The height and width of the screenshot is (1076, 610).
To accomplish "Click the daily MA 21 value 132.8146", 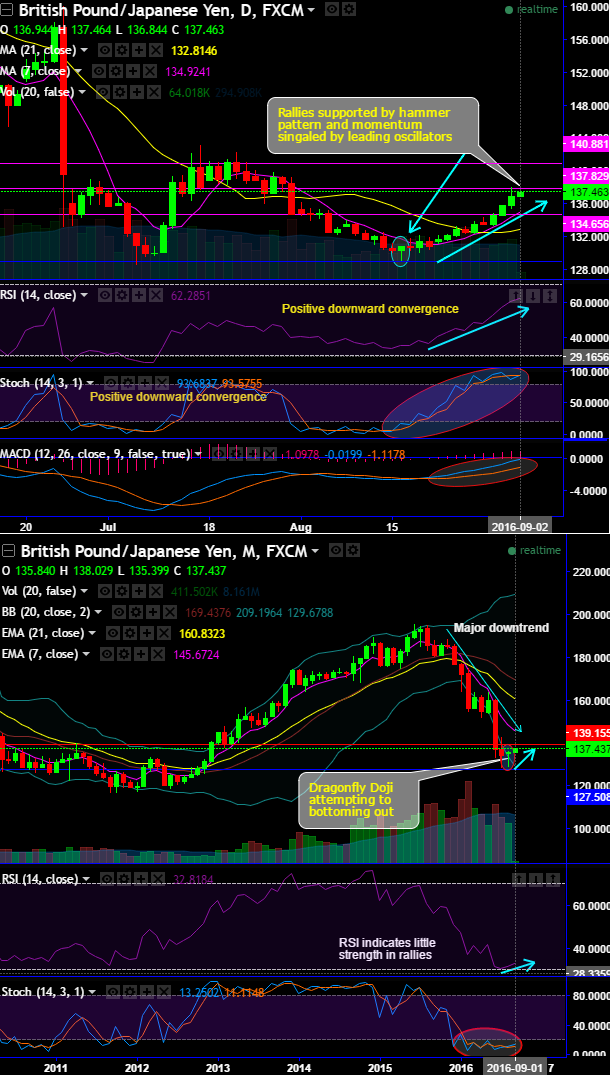I will [194, 50].
